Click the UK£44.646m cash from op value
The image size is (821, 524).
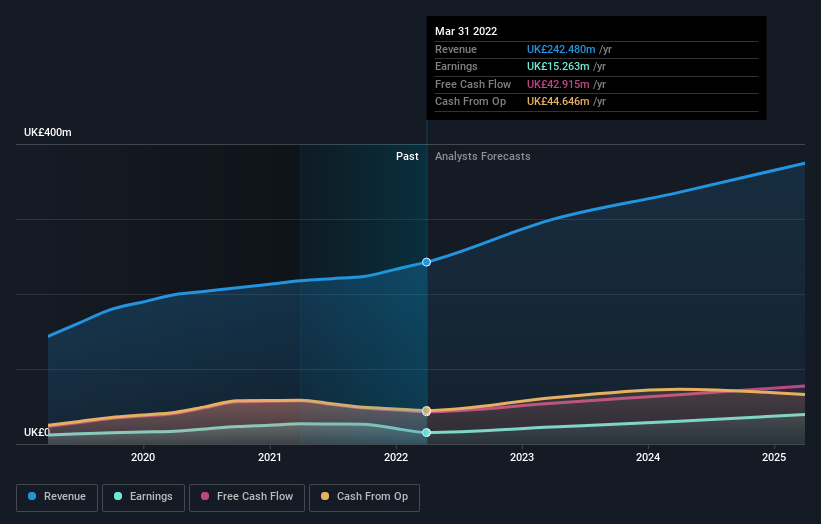[x=558, y=102]
